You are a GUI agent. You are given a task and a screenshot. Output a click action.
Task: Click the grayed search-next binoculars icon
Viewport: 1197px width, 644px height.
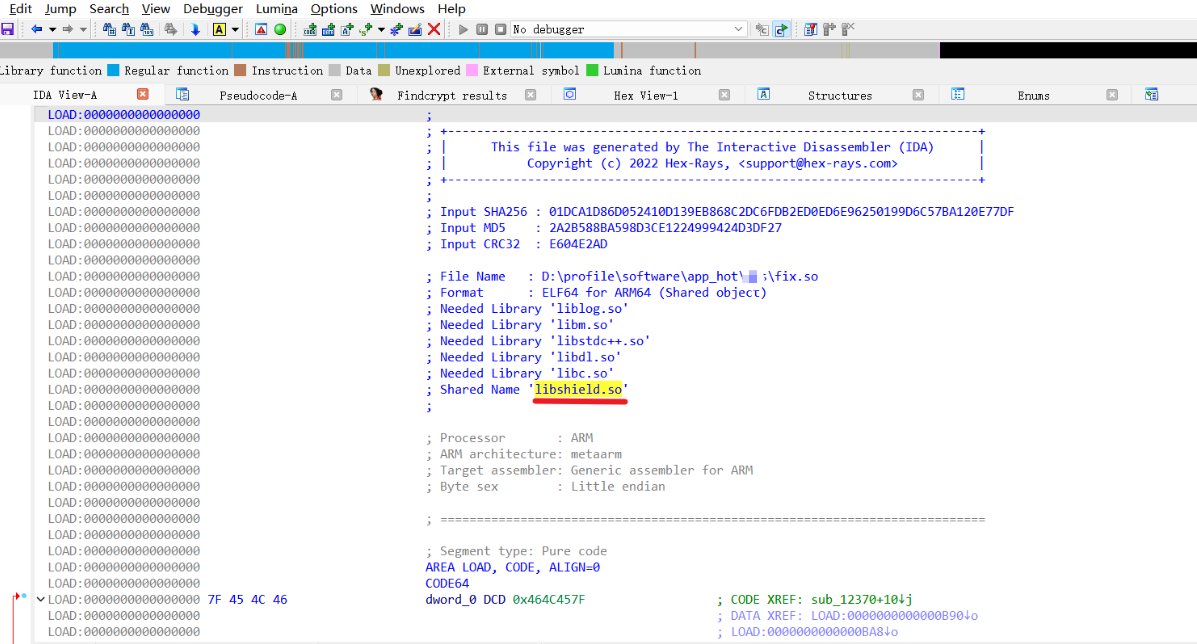[171, 29]
